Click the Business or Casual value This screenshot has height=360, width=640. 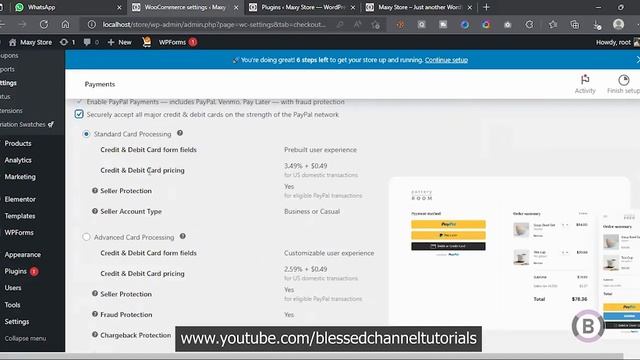pyautogui.click(x=312, y=211)
